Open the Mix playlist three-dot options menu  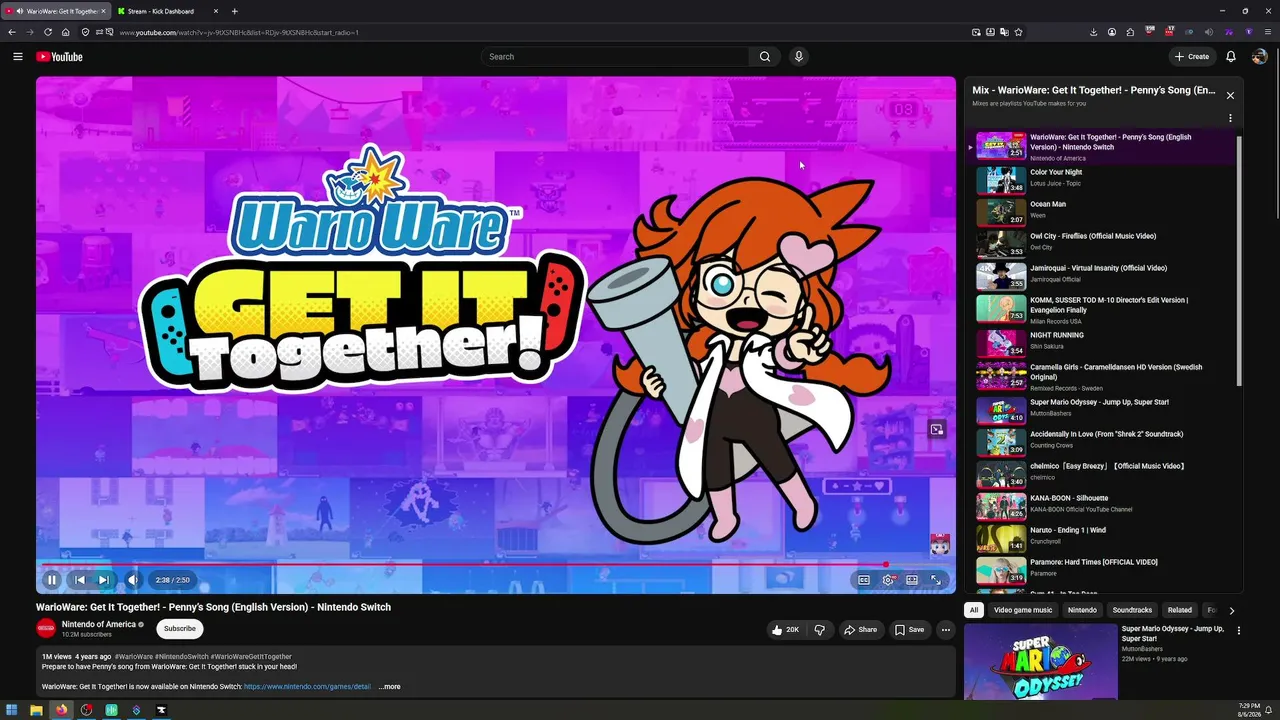(x=1230, y=118)
